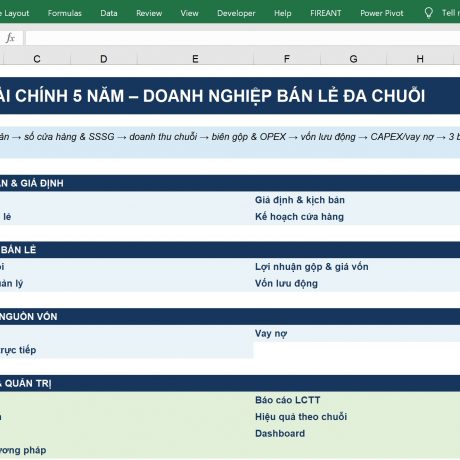Select column G header
Screen dimensions: 460x460
click(x=353, y=59)
